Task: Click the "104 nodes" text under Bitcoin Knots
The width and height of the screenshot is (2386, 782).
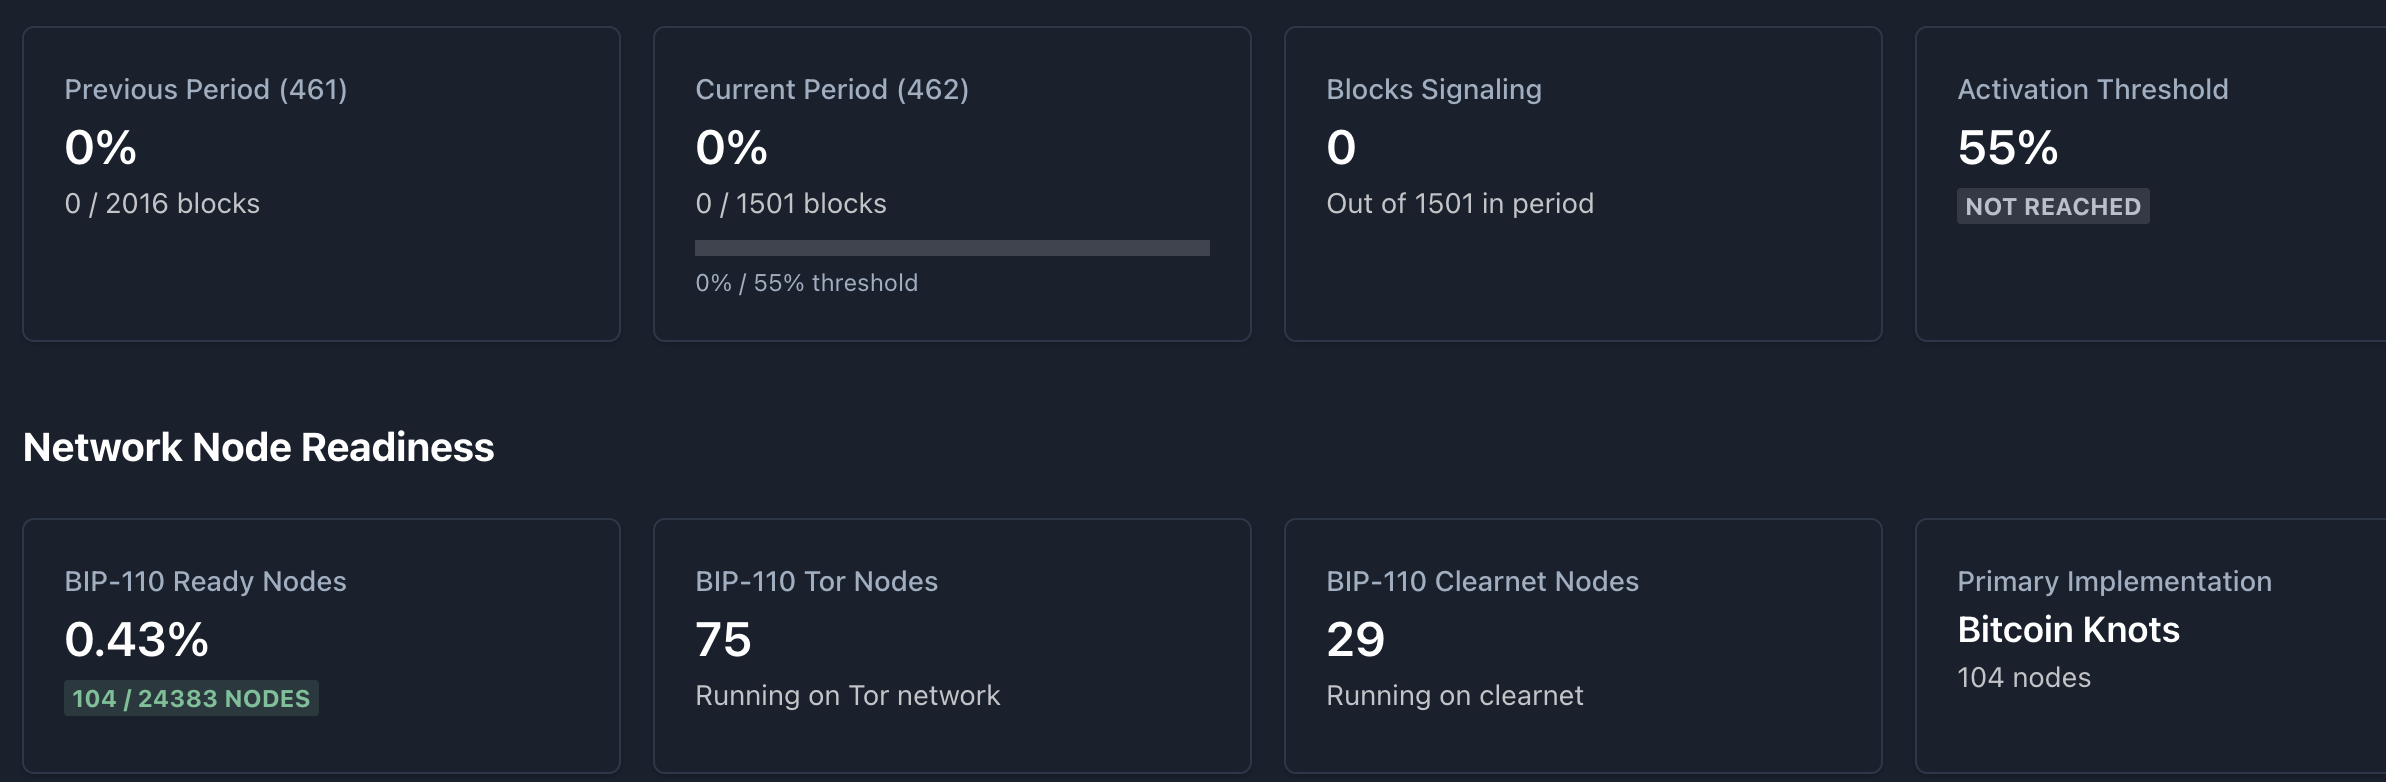Action: (2024, 678)
